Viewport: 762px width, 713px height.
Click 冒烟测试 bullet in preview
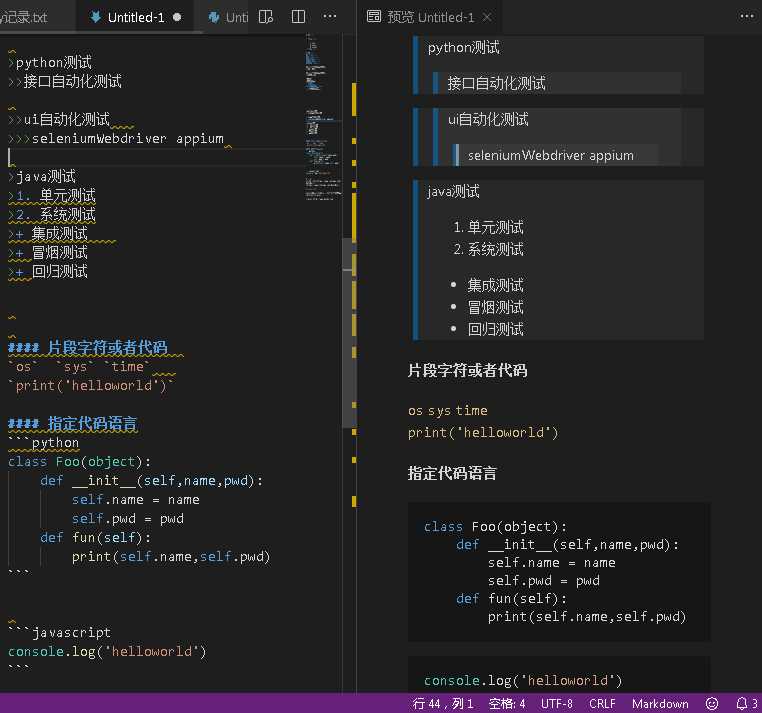(x=495, y=307)
